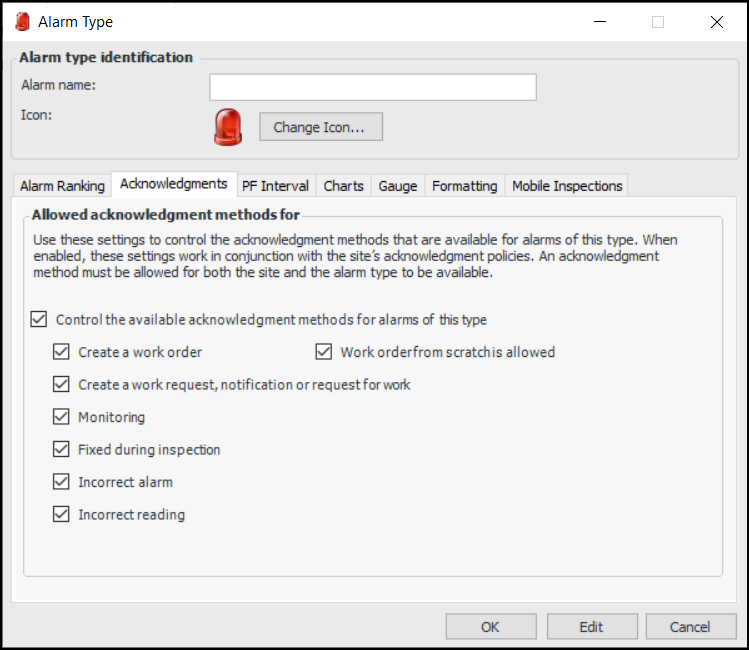749x650 pixels.
Task: Uncheck the Monitoring checkbox
Action: (x=62, y=417)
